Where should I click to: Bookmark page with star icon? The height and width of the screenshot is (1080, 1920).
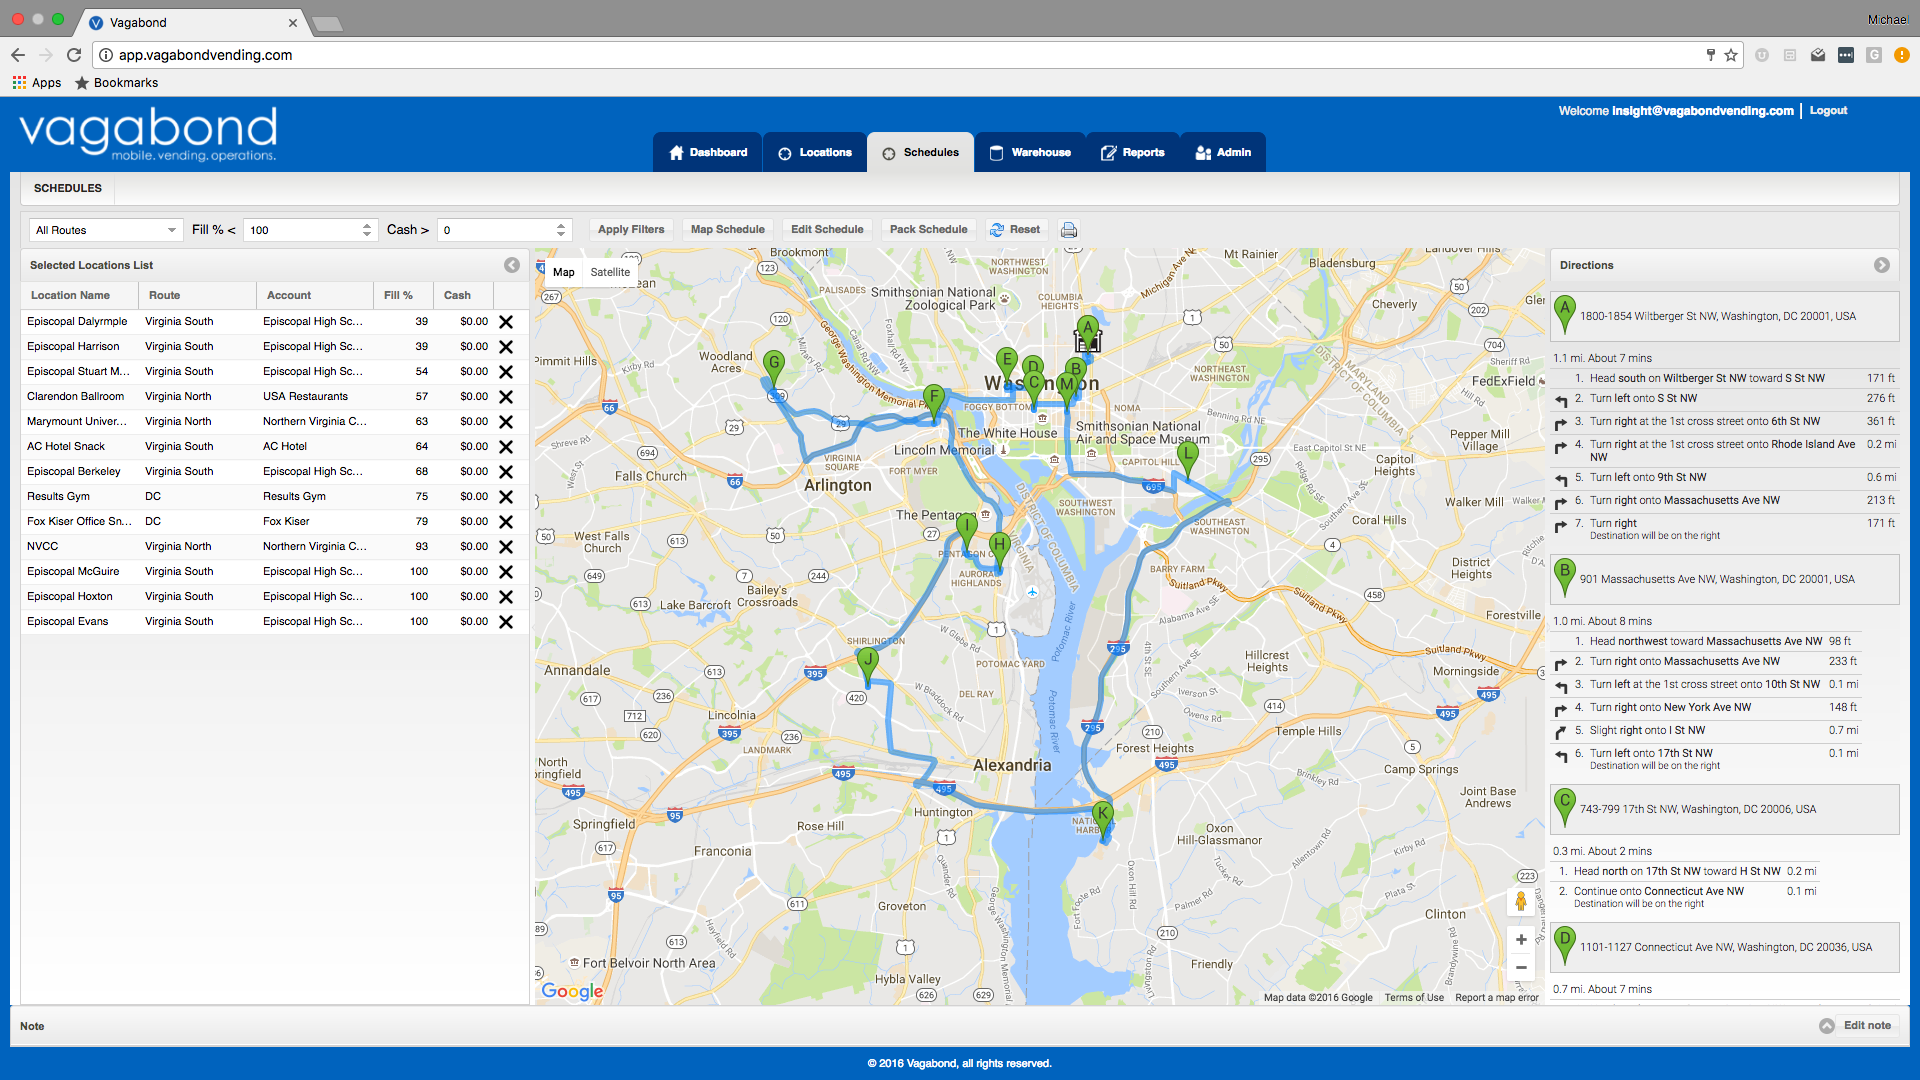[1730, 55]
